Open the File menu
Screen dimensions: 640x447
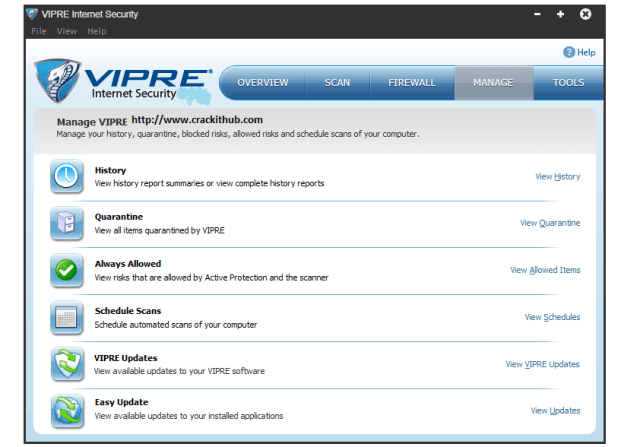39,31
